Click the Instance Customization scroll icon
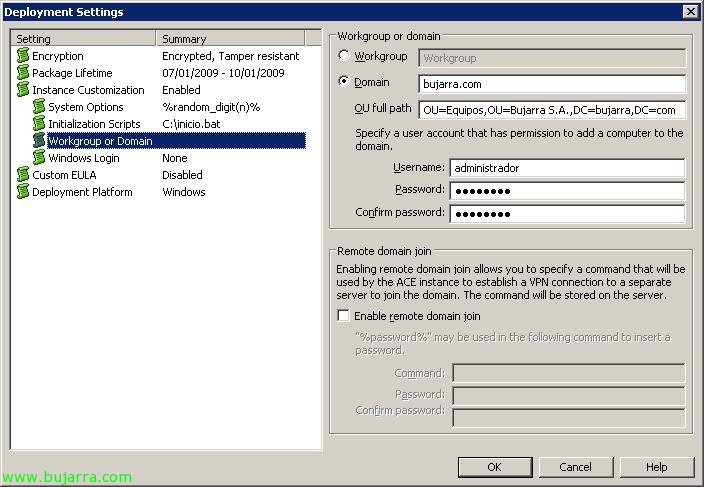This screenshot has width=704, height=487. click(22, 90)
